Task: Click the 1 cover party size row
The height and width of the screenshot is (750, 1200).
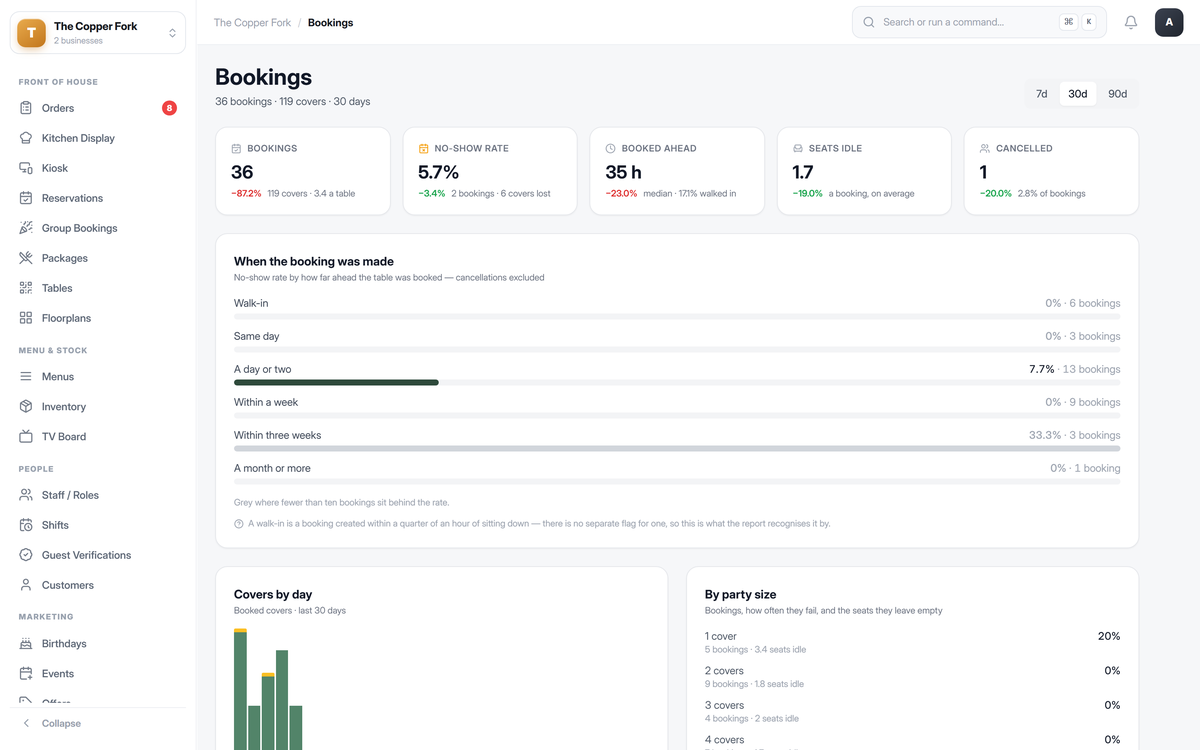Action: pos(912,642)
